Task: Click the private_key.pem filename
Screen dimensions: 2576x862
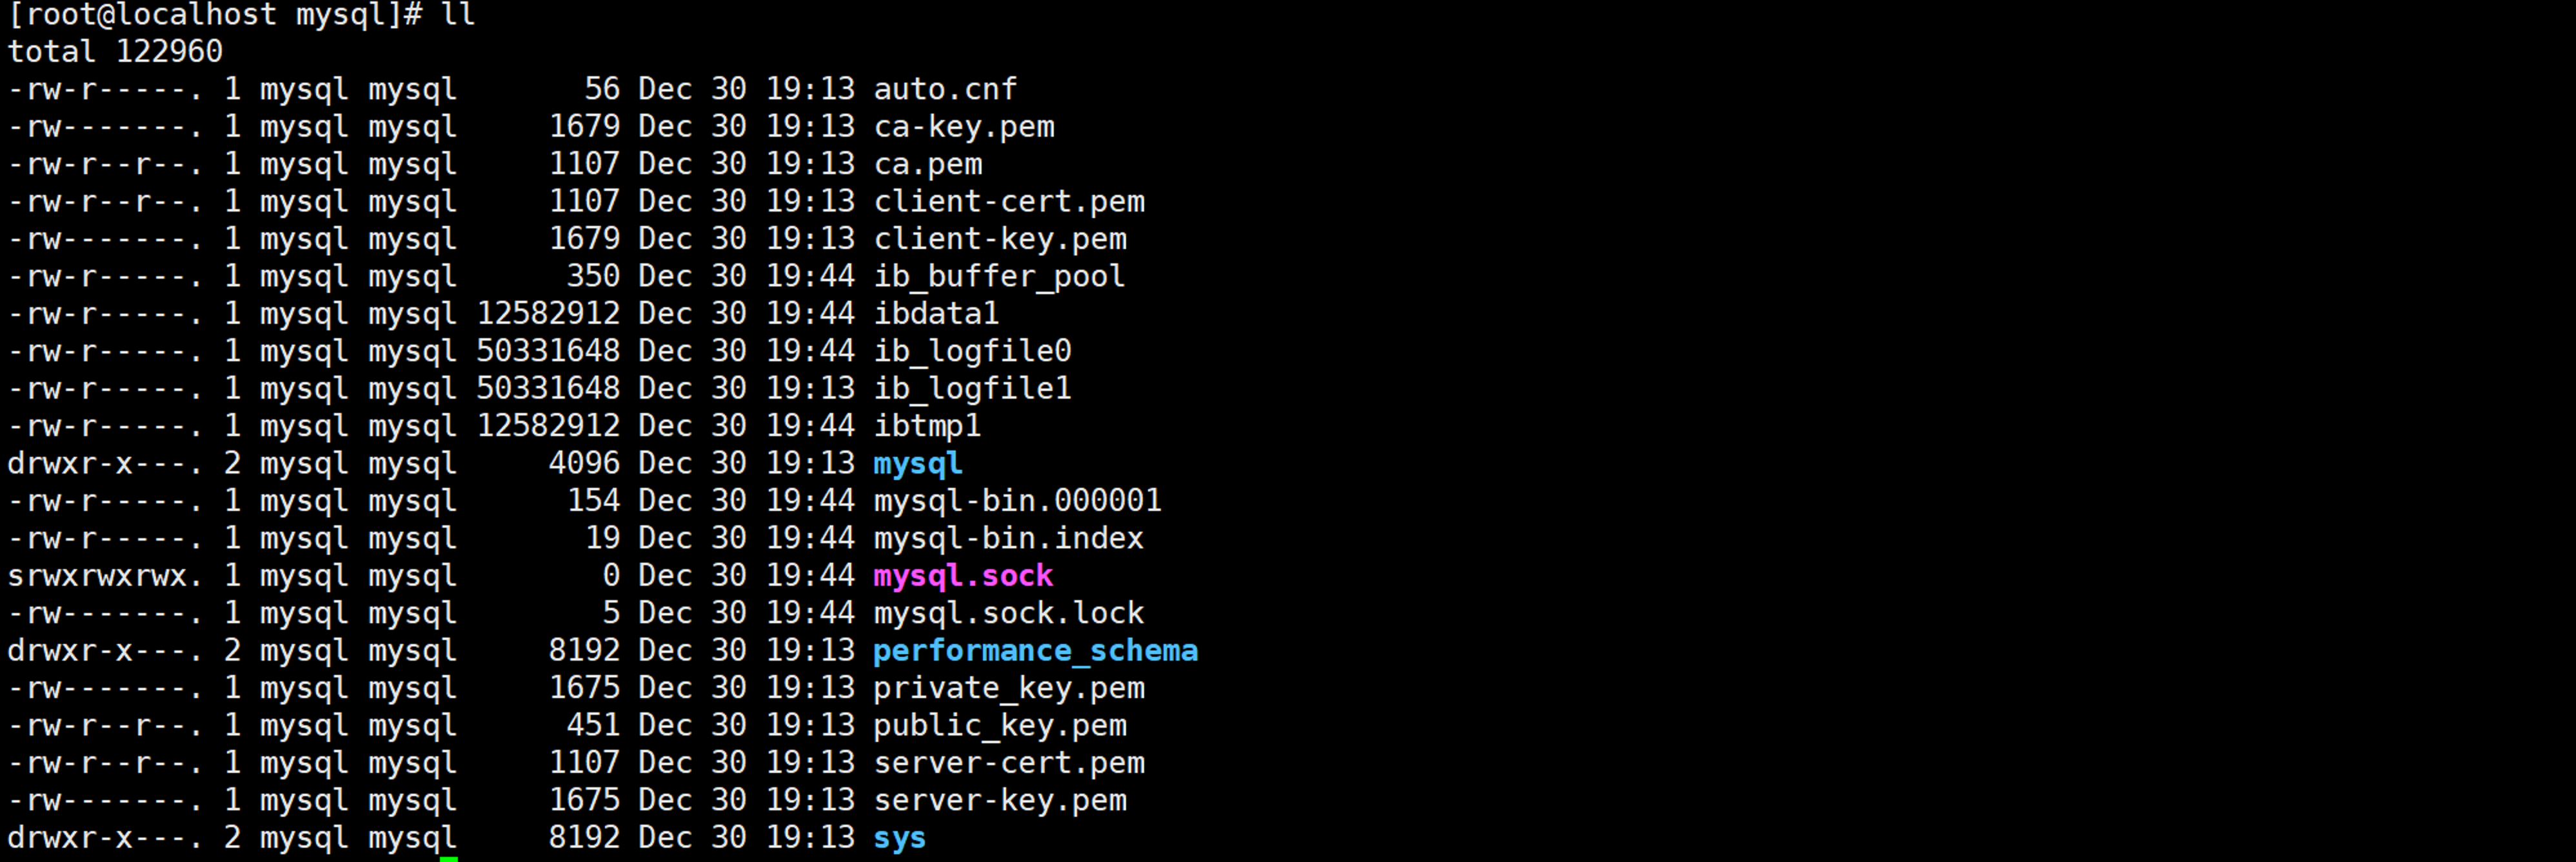Action: 1009,689
